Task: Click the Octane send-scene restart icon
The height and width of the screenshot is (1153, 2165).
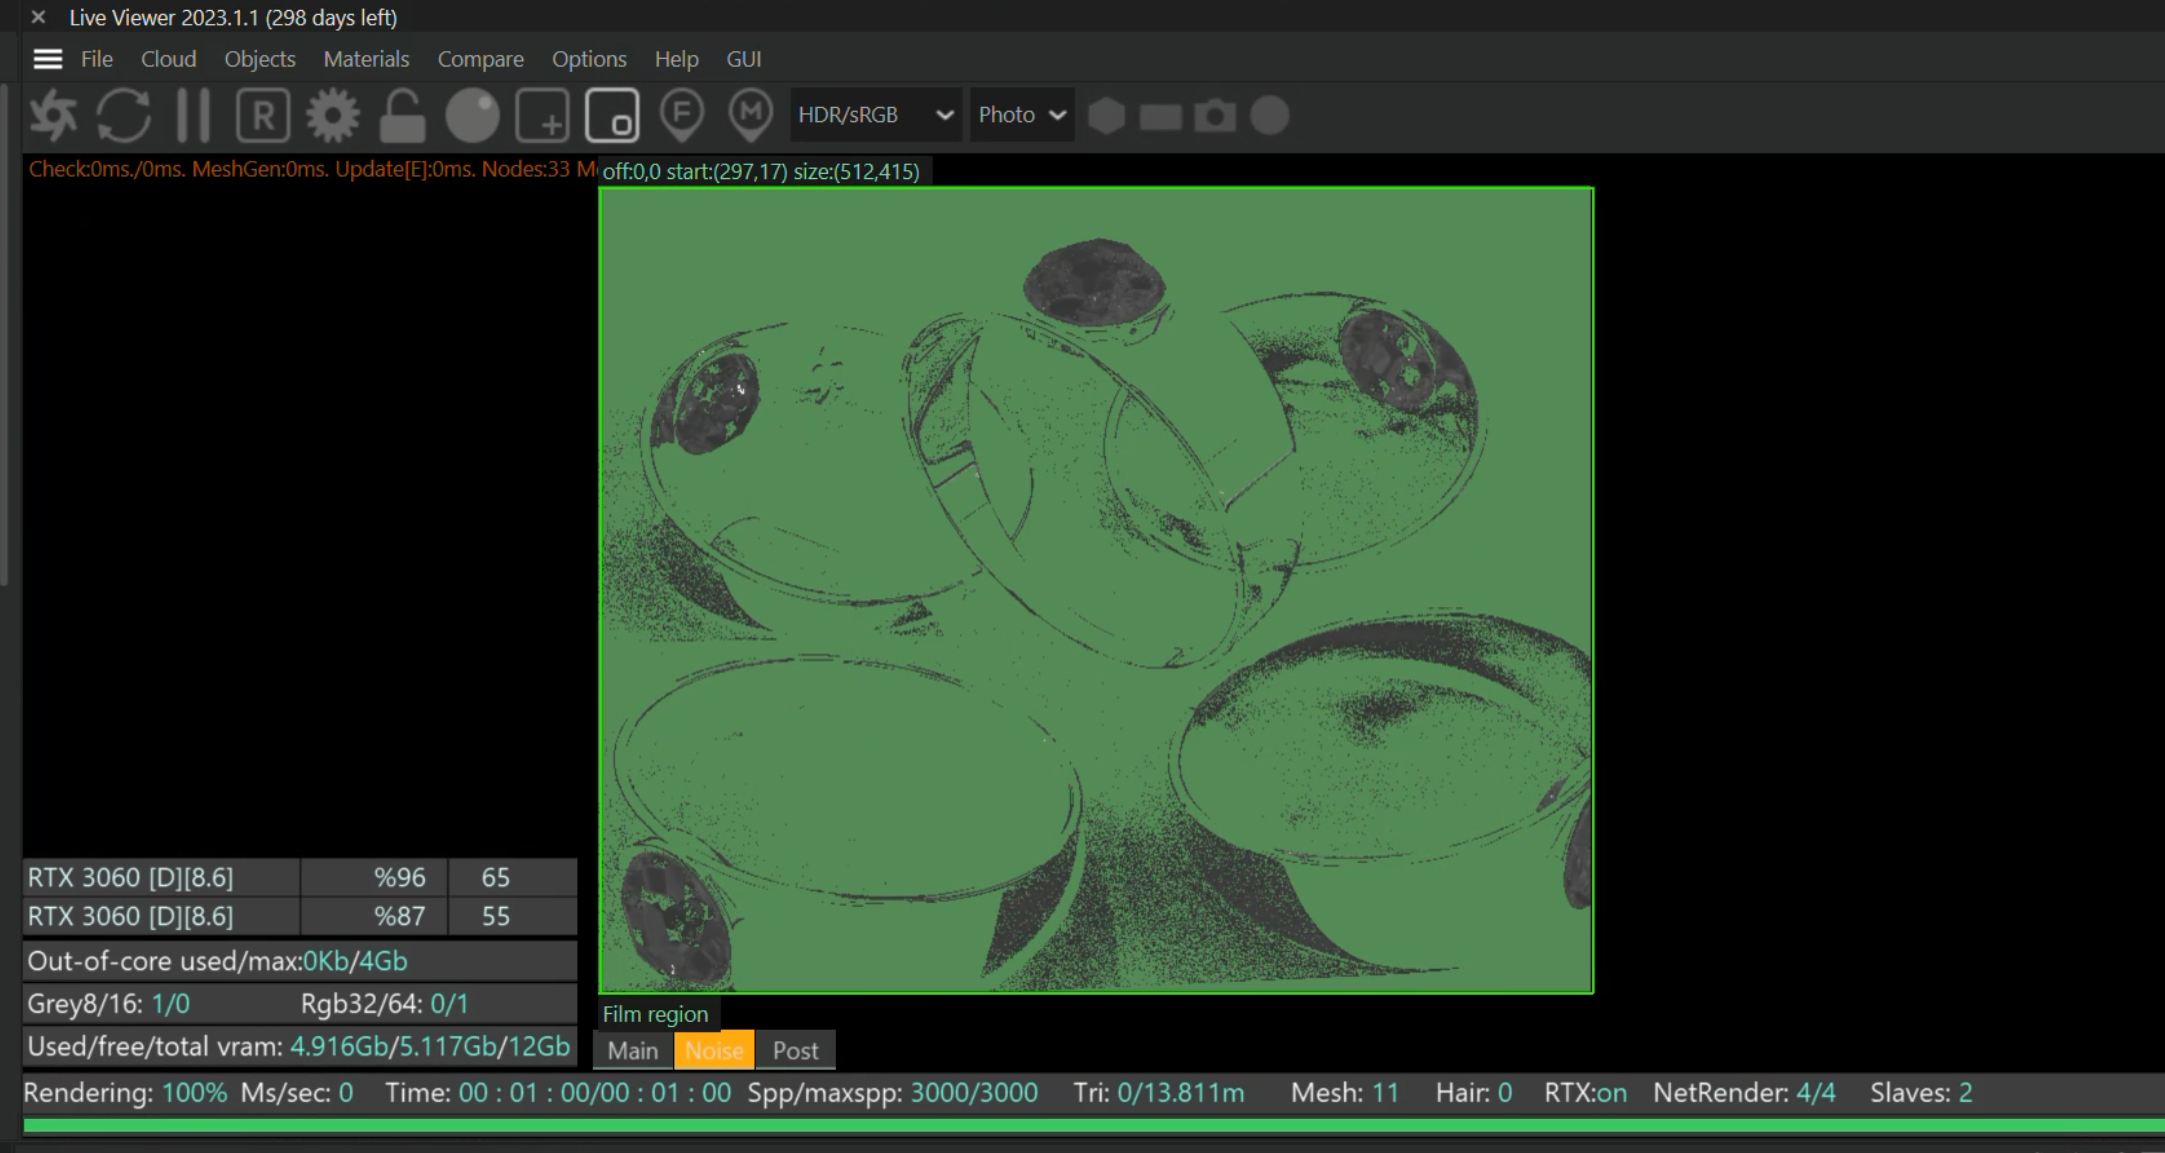Action: pos(54,115)
